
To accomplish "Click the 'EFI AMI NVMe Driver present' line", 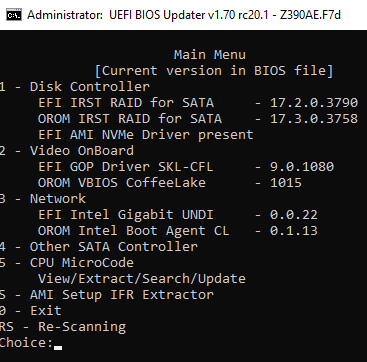I will (146, 135).
